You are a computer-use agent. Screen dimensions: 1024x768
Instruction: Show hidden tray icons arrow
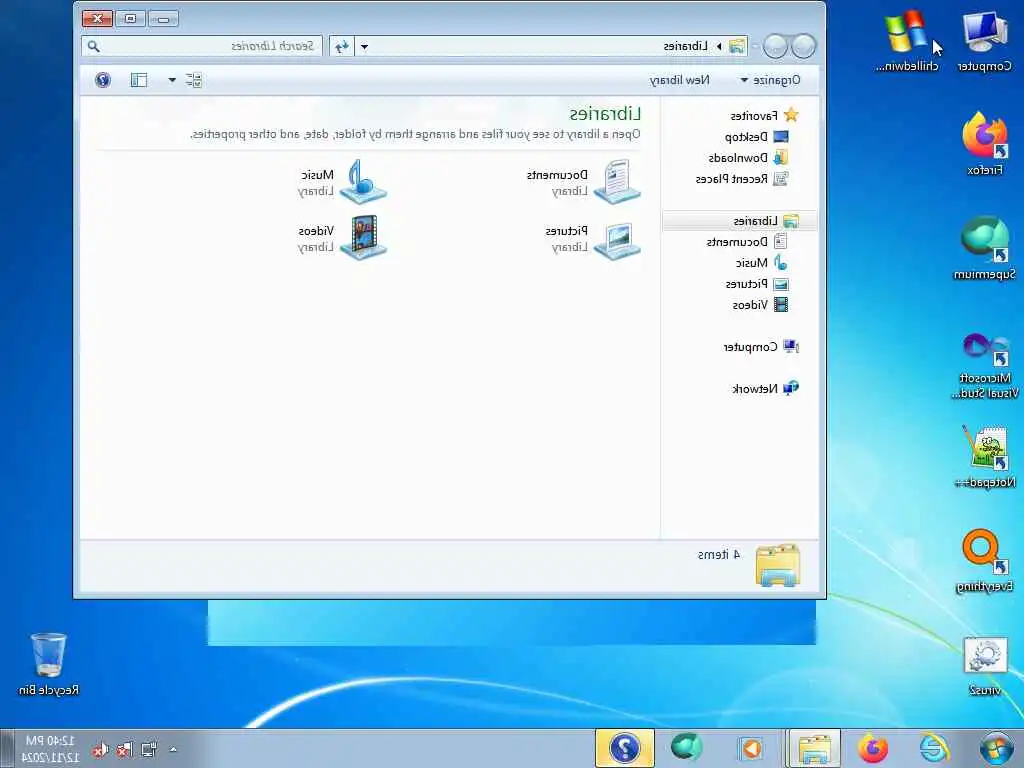point(173,749)
